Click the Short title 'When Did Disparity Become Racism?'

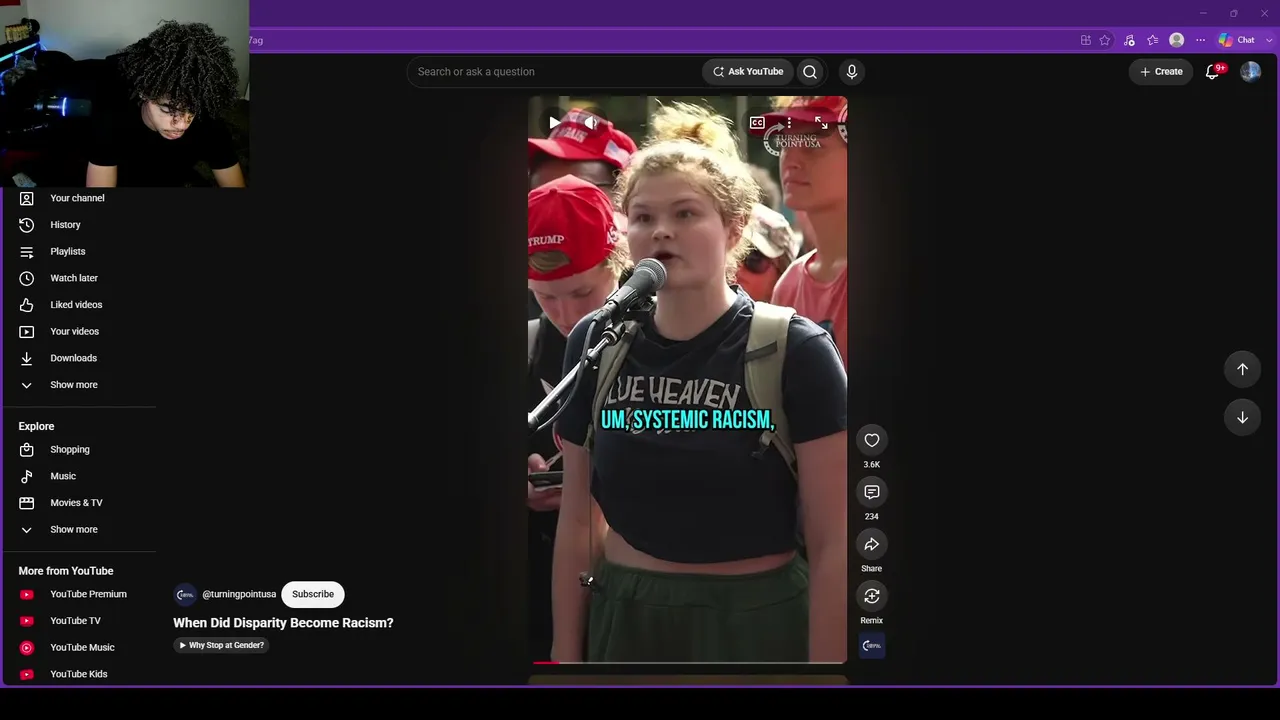[283, 622]
